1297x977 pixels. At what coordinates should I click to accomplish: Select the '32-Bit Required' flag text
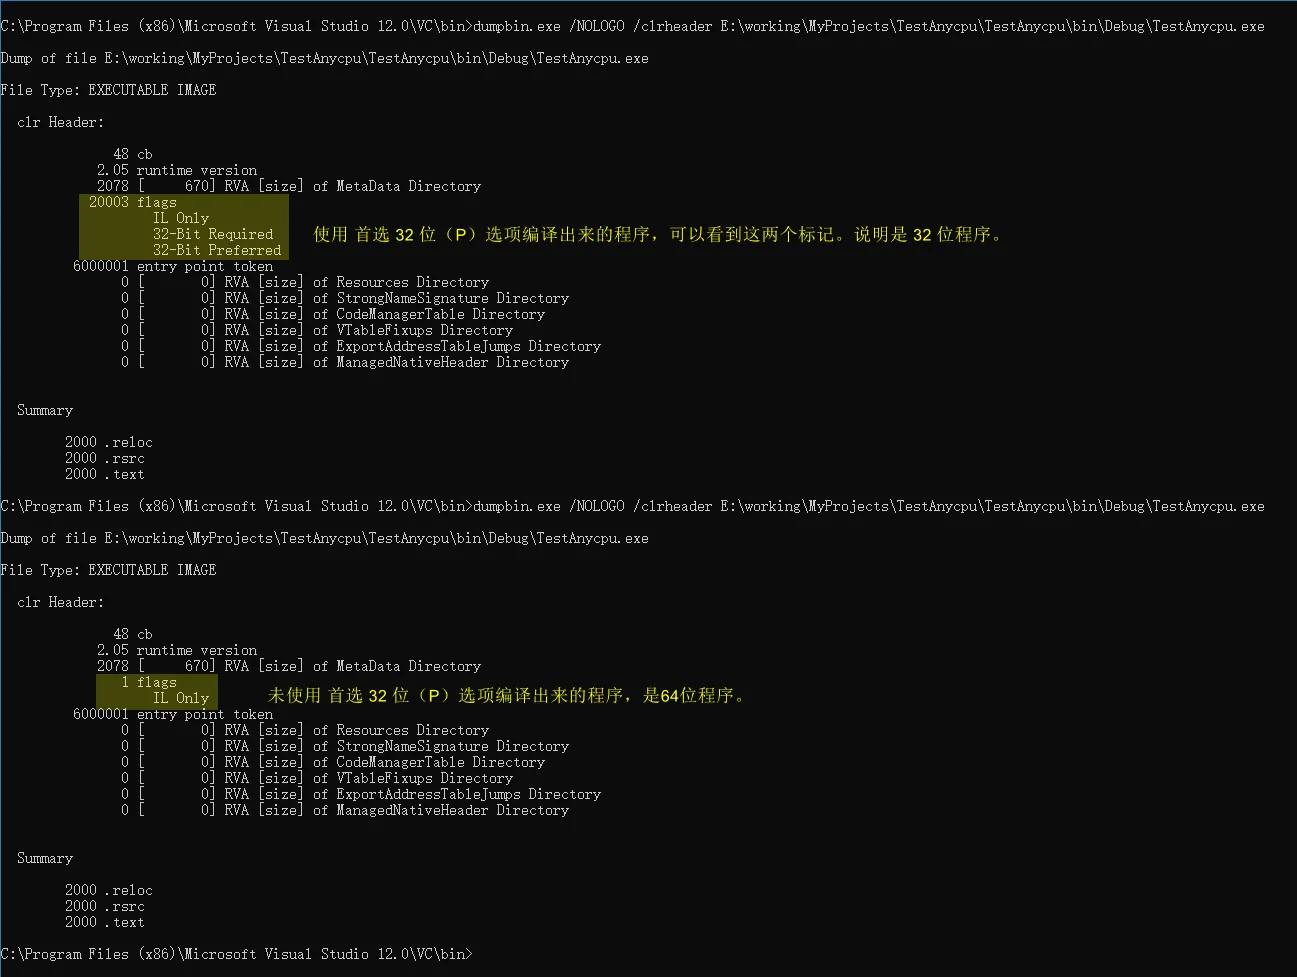(x=213, y=234)
